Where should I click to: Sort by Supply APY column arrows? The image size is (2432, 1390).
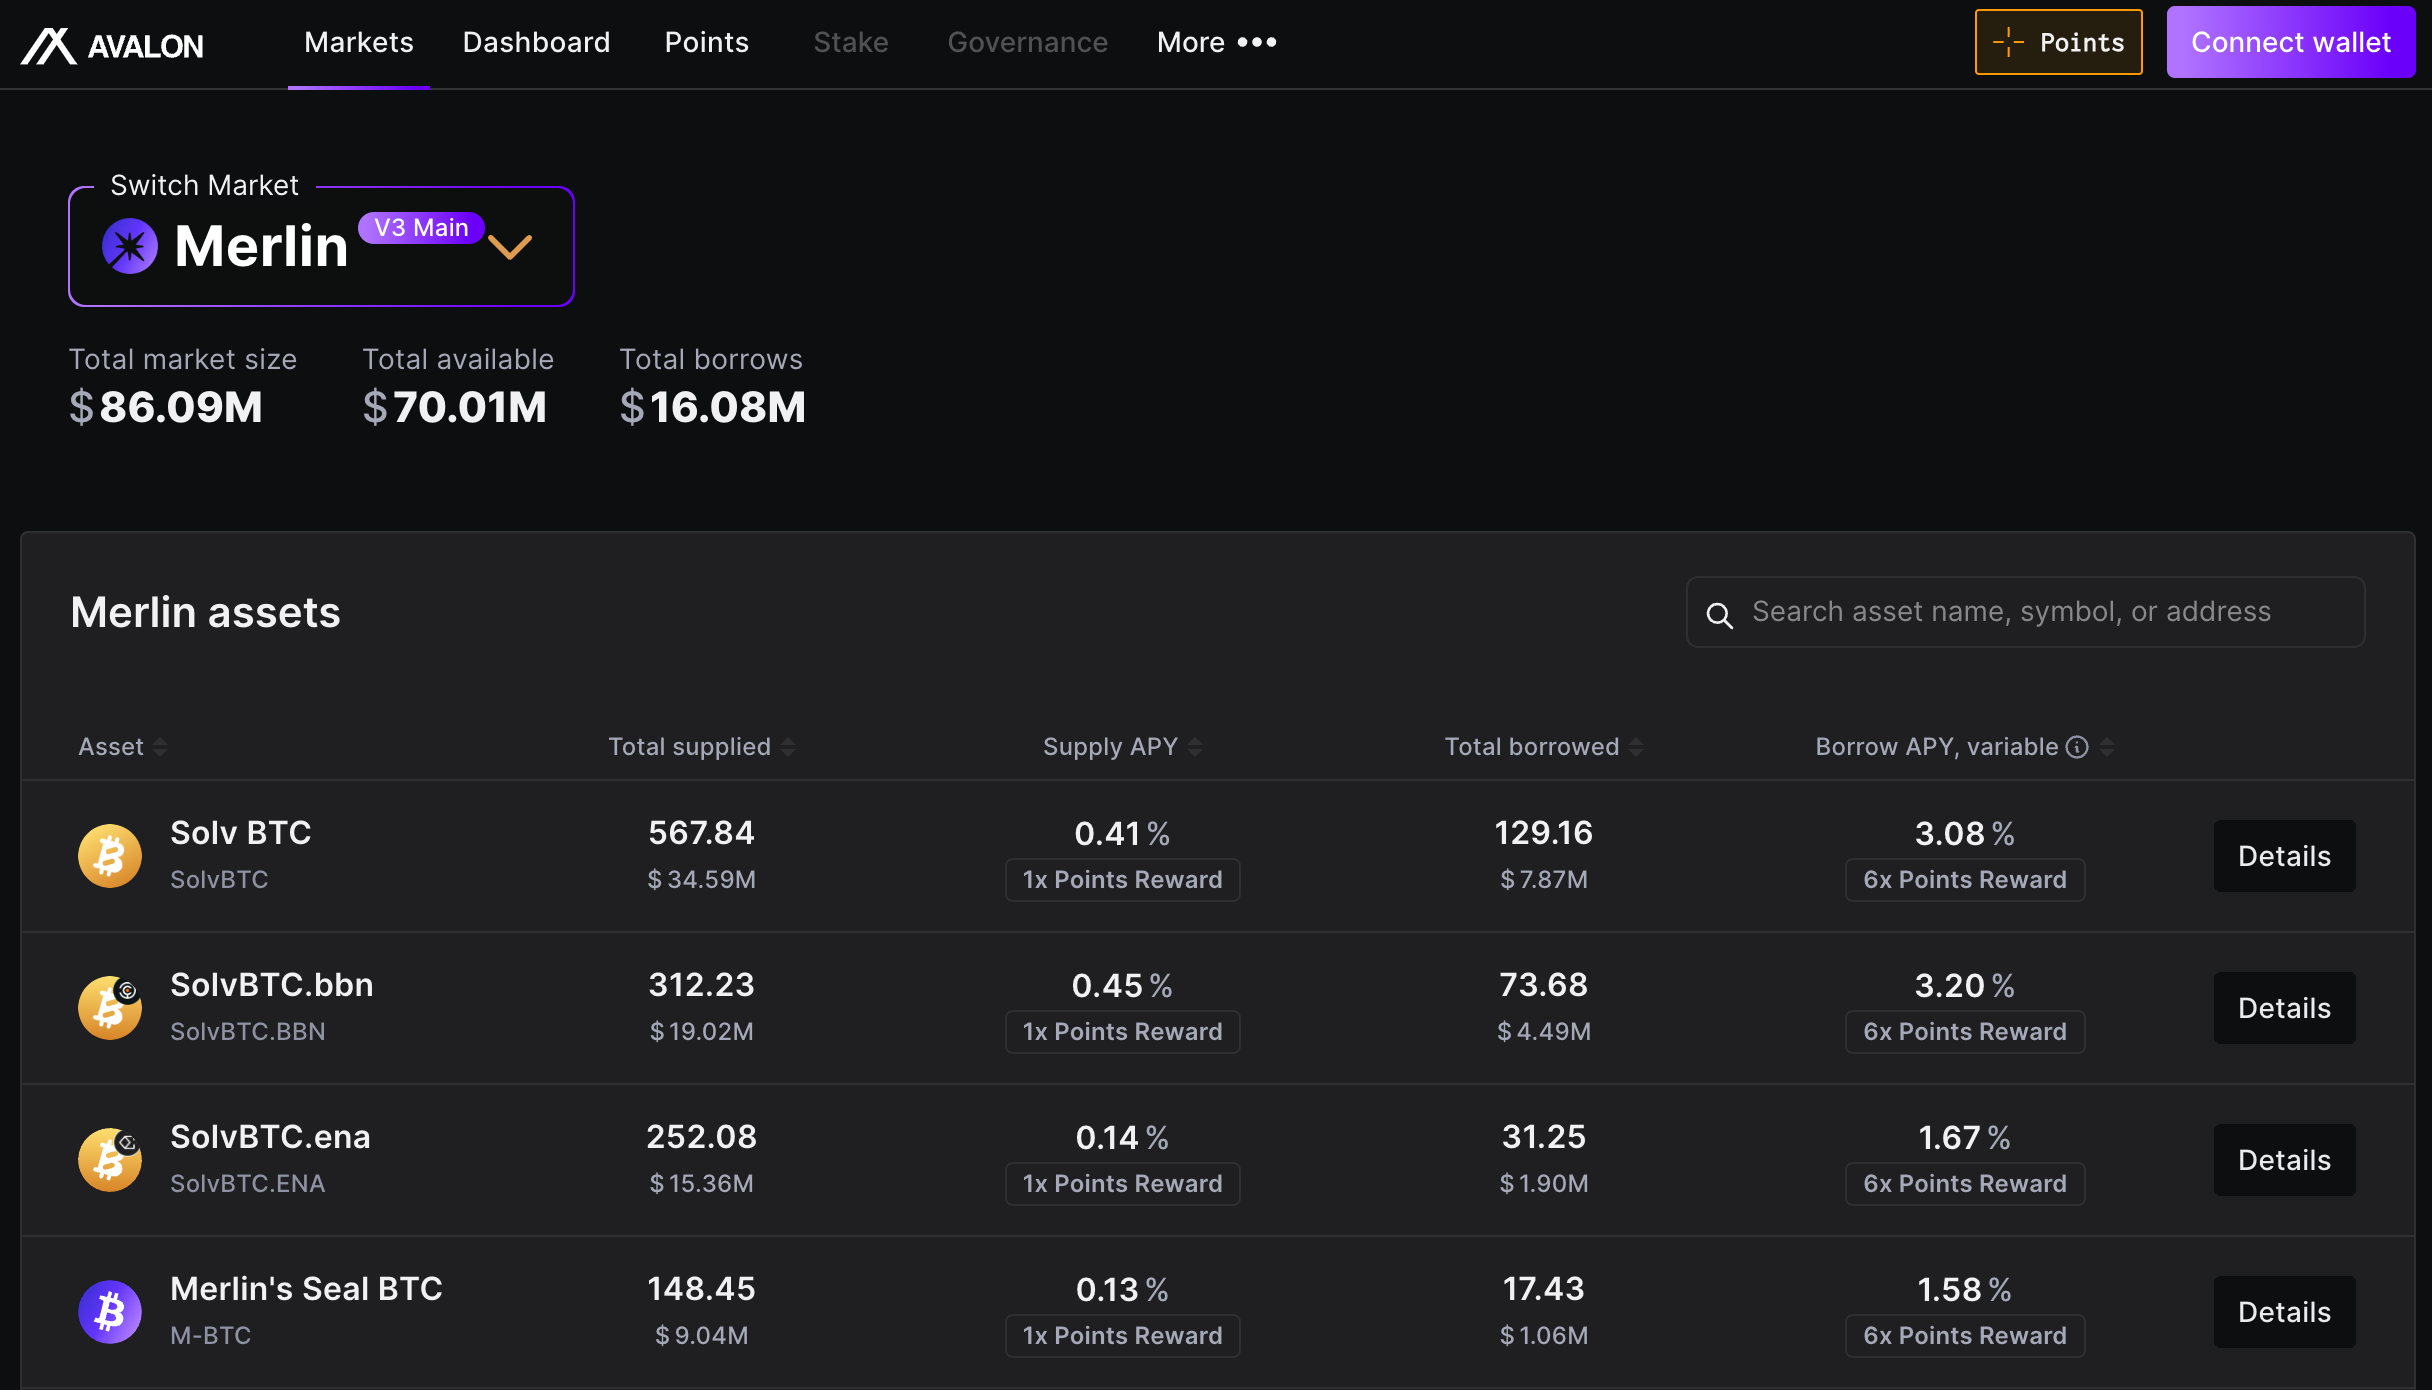(x=1195, y=747)
